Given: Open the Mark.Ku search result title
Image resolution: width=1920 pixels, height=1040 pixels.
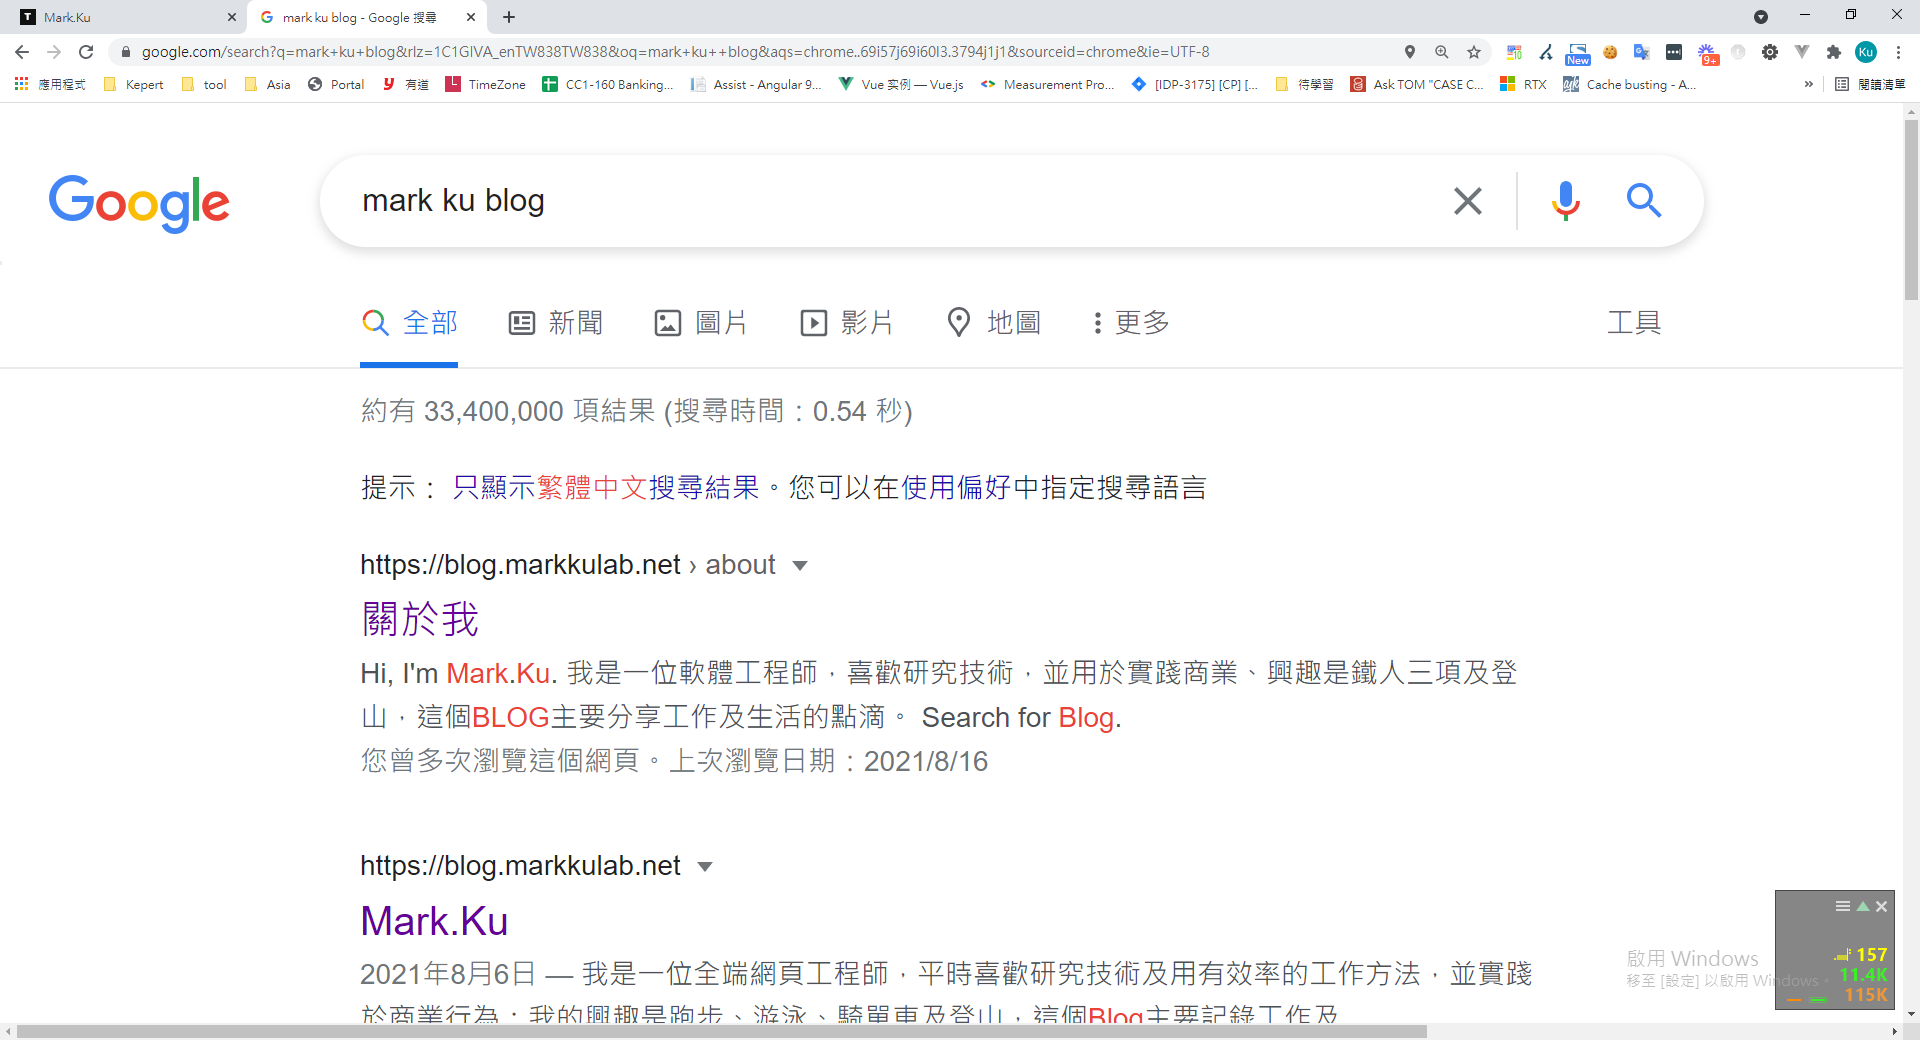Looking at the screenshot, I should coord(434,921).
